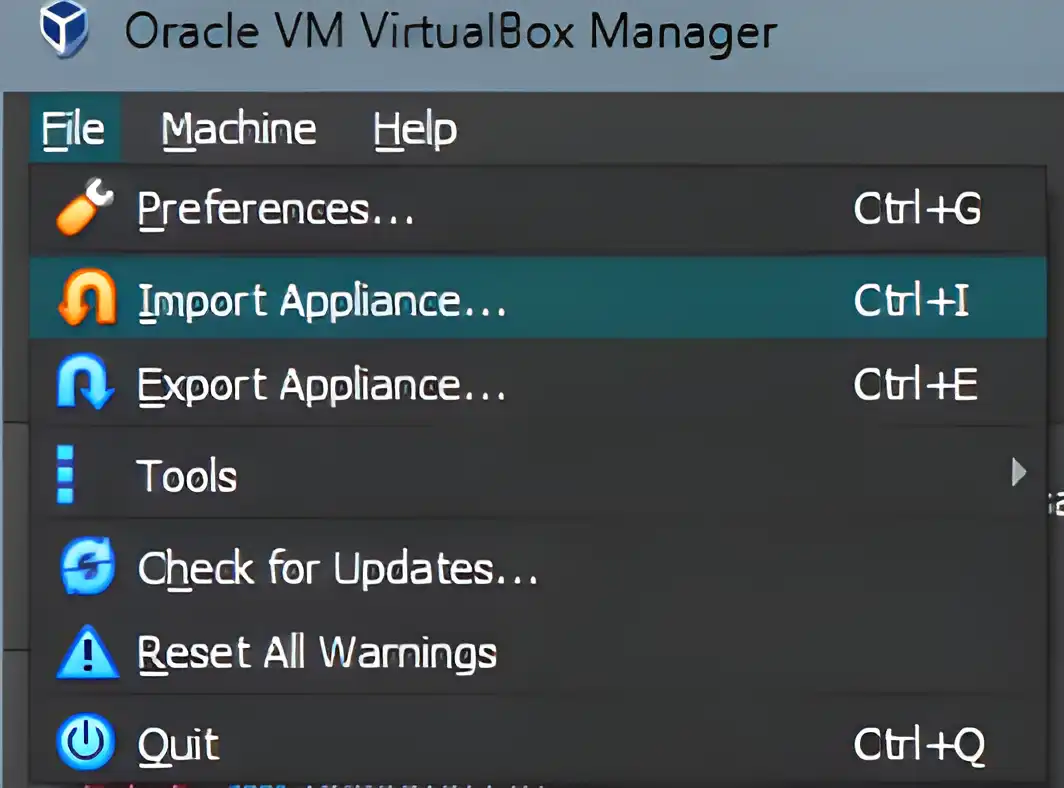
Task: Open the File menu
Action: point(74,129)
